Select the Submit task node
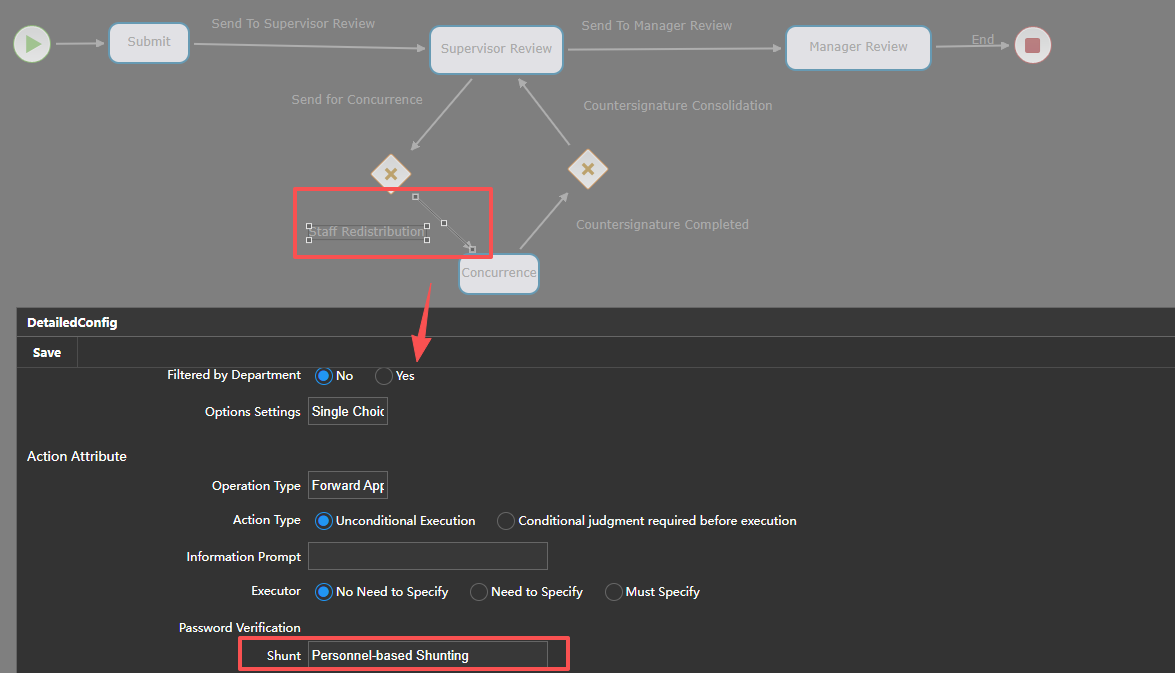This screenshot has width=1175, height=673. (149, 43)
